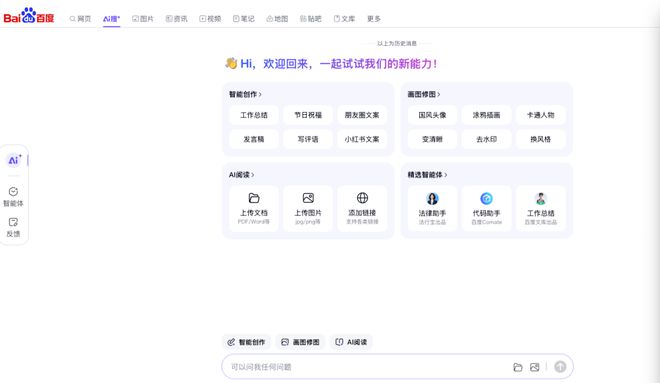
Task: Click the Baidu logo
Action: coord(29,16)
